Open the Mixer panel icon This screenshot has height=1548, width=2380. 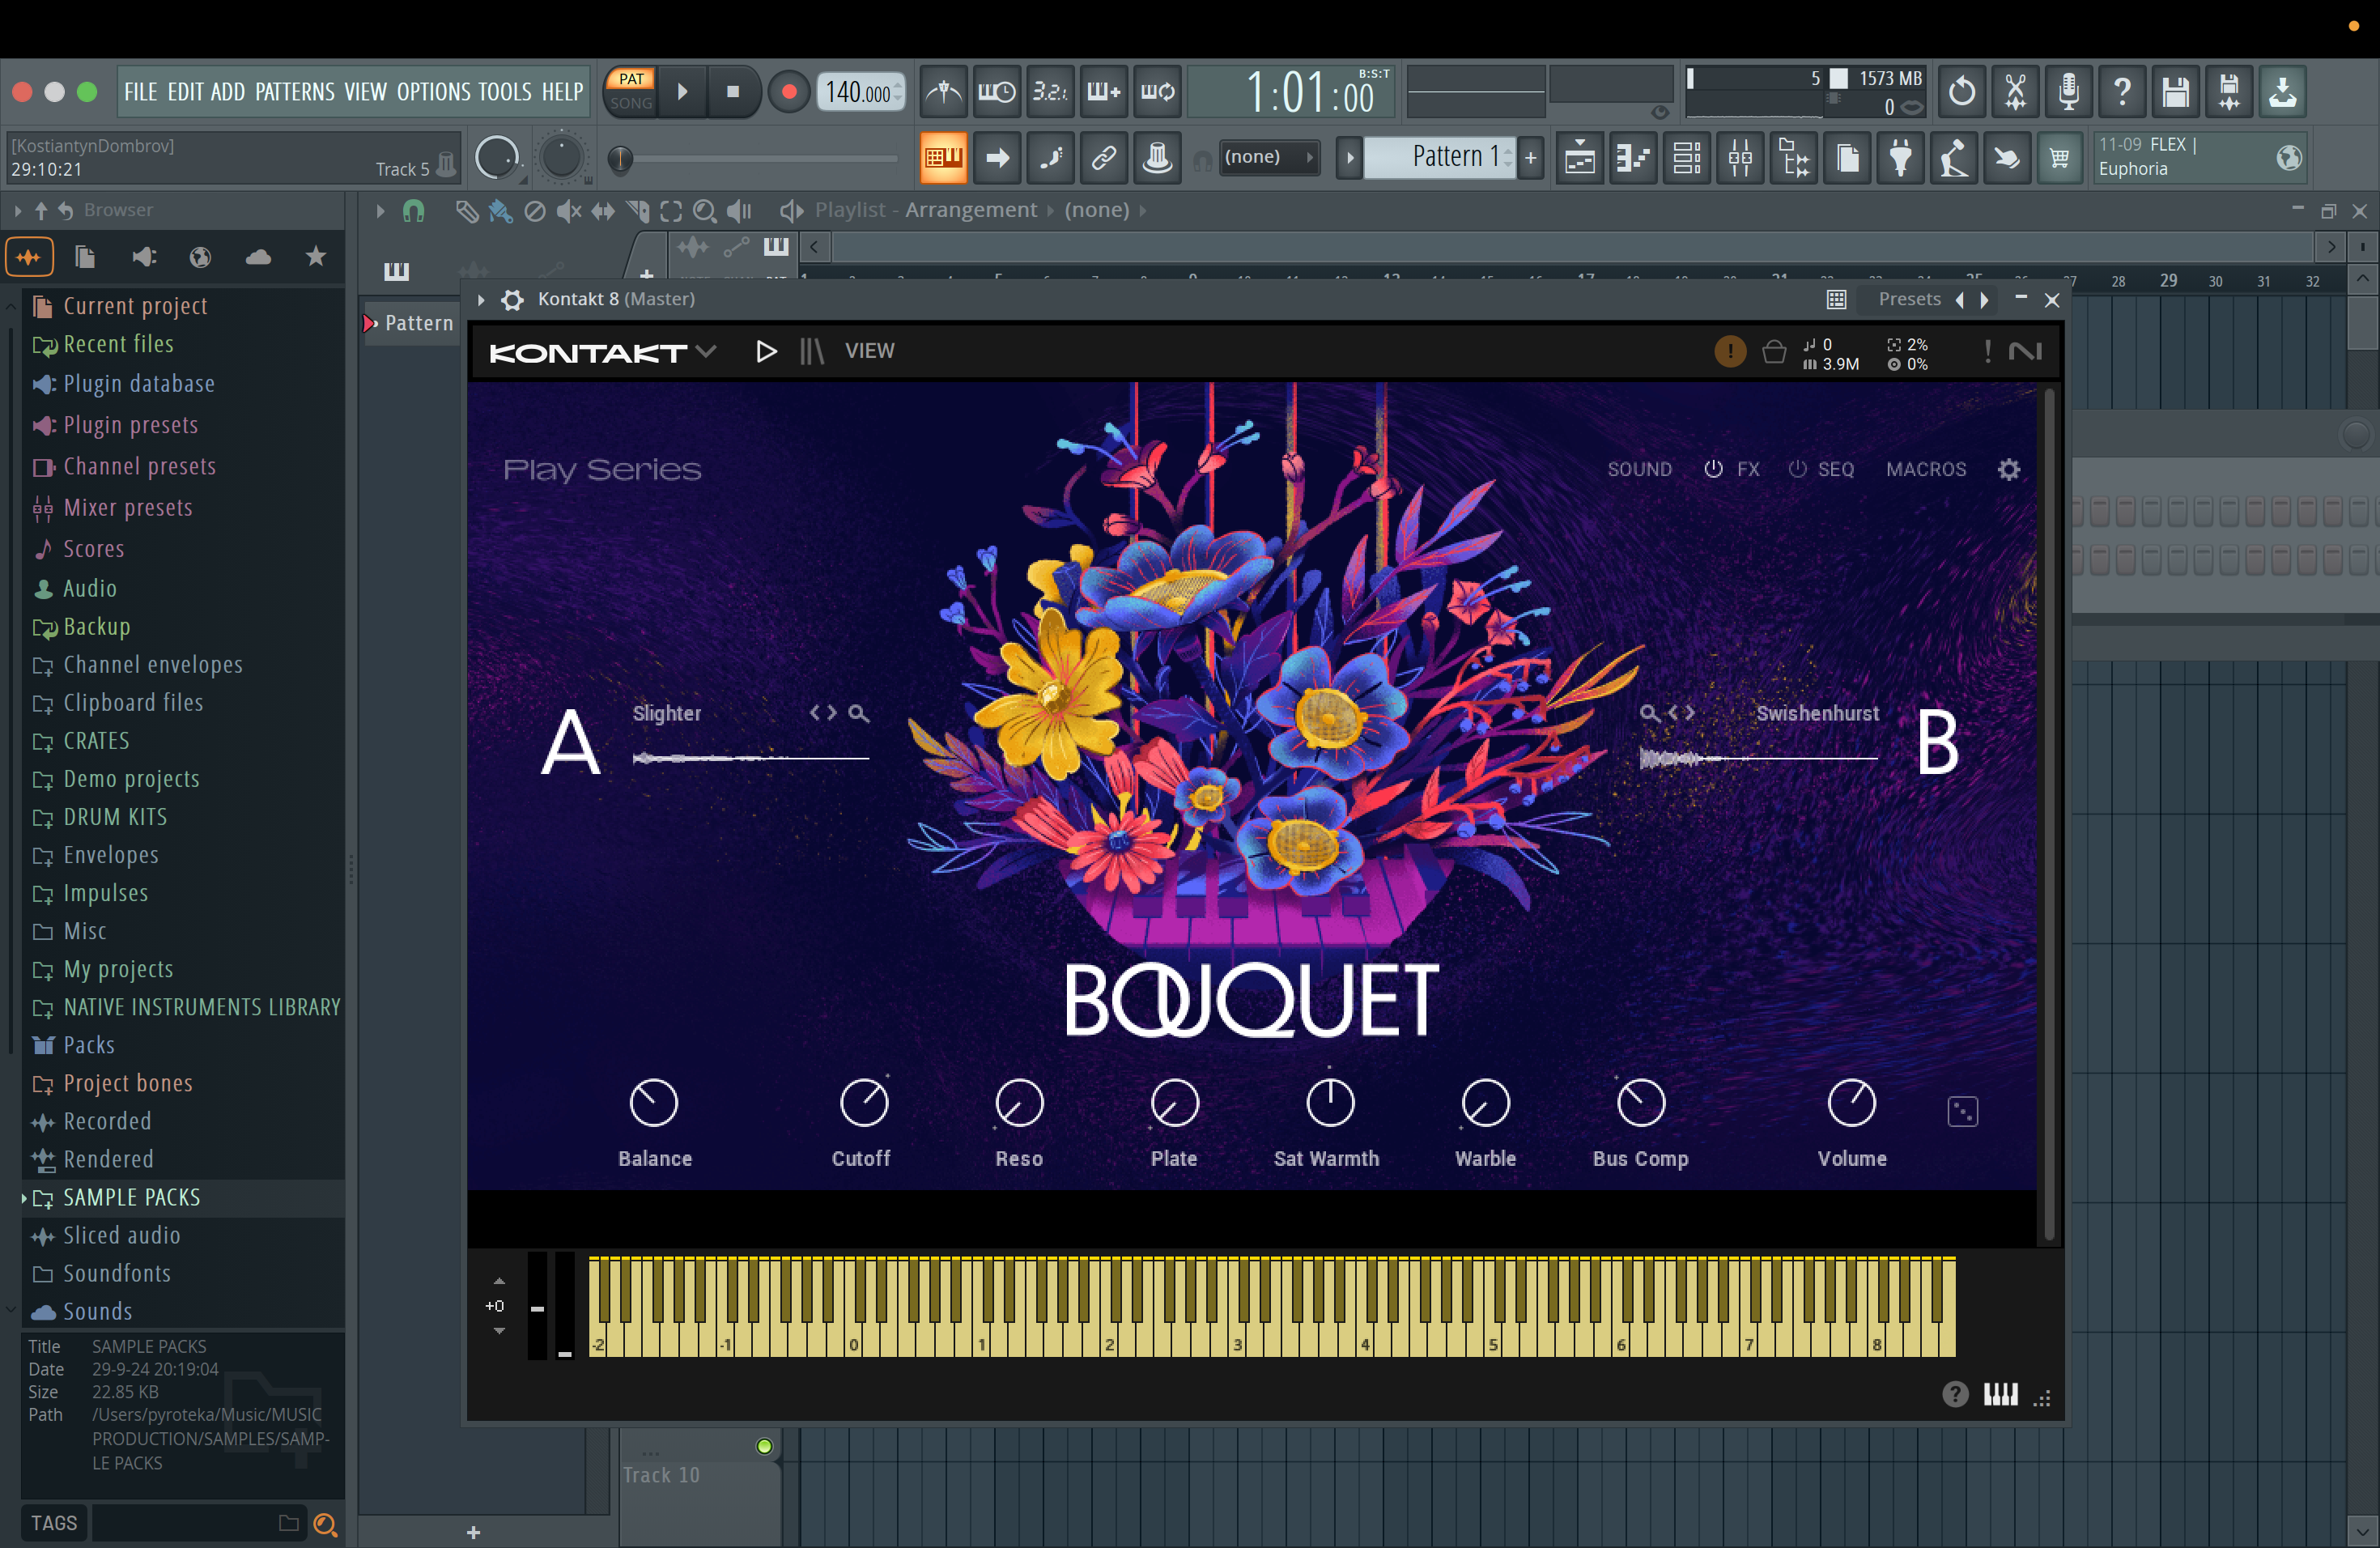click(1740, 157)
